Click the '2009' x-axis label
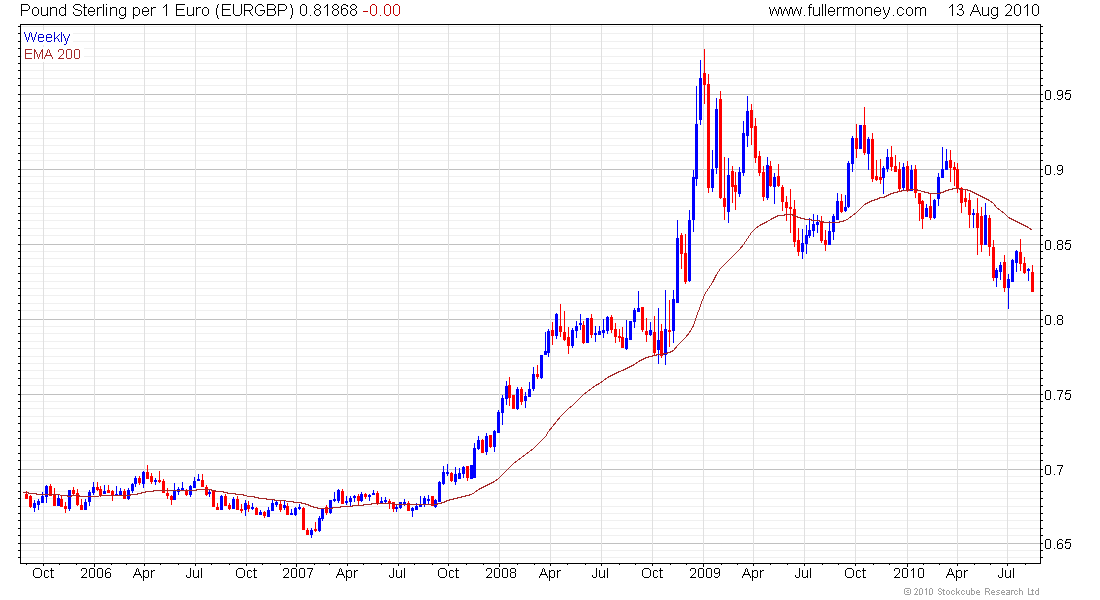The height and width of the screenshot is (600, 1100). pyautogui.click(x=705, y=573)
